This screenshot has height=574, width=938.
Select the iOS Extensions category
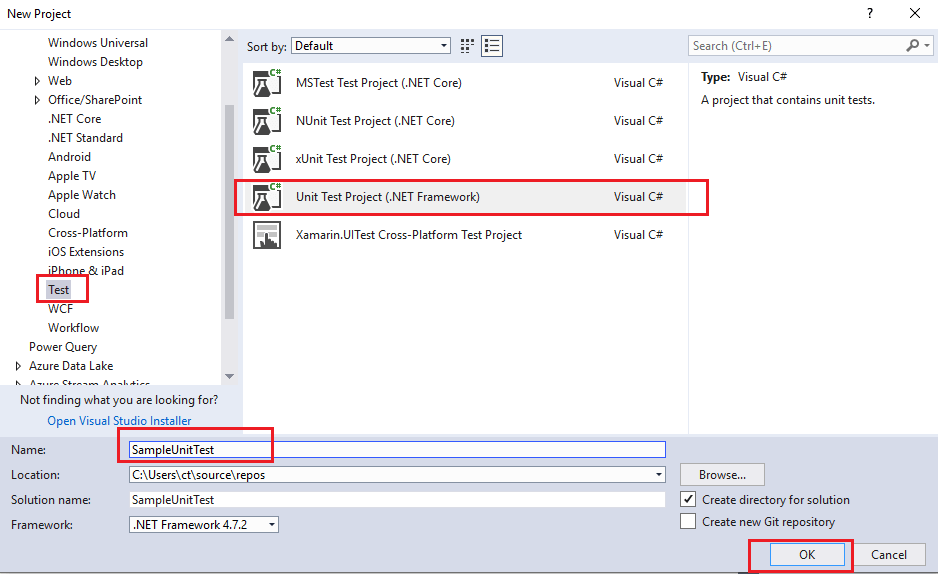click(86, 252)
